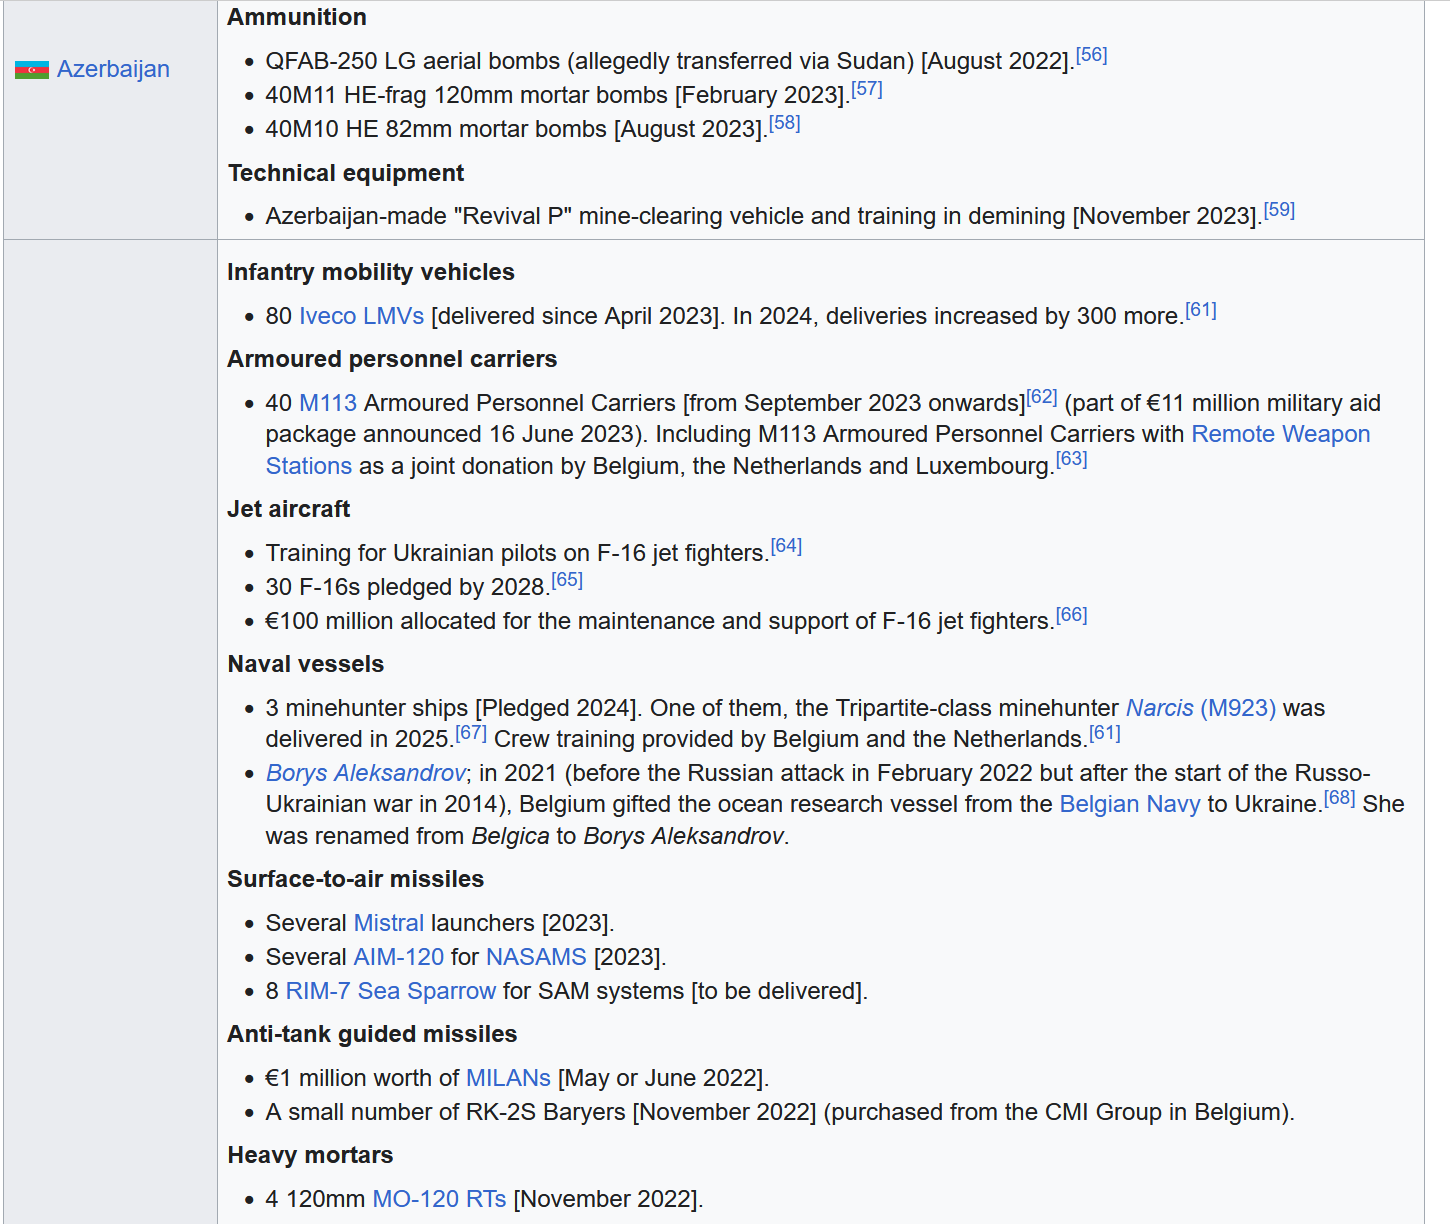Screen dimensions: 1450x1224
Task: Open the Azerbaijan country link
Action: pyautogui.click(x=113, y=69)
